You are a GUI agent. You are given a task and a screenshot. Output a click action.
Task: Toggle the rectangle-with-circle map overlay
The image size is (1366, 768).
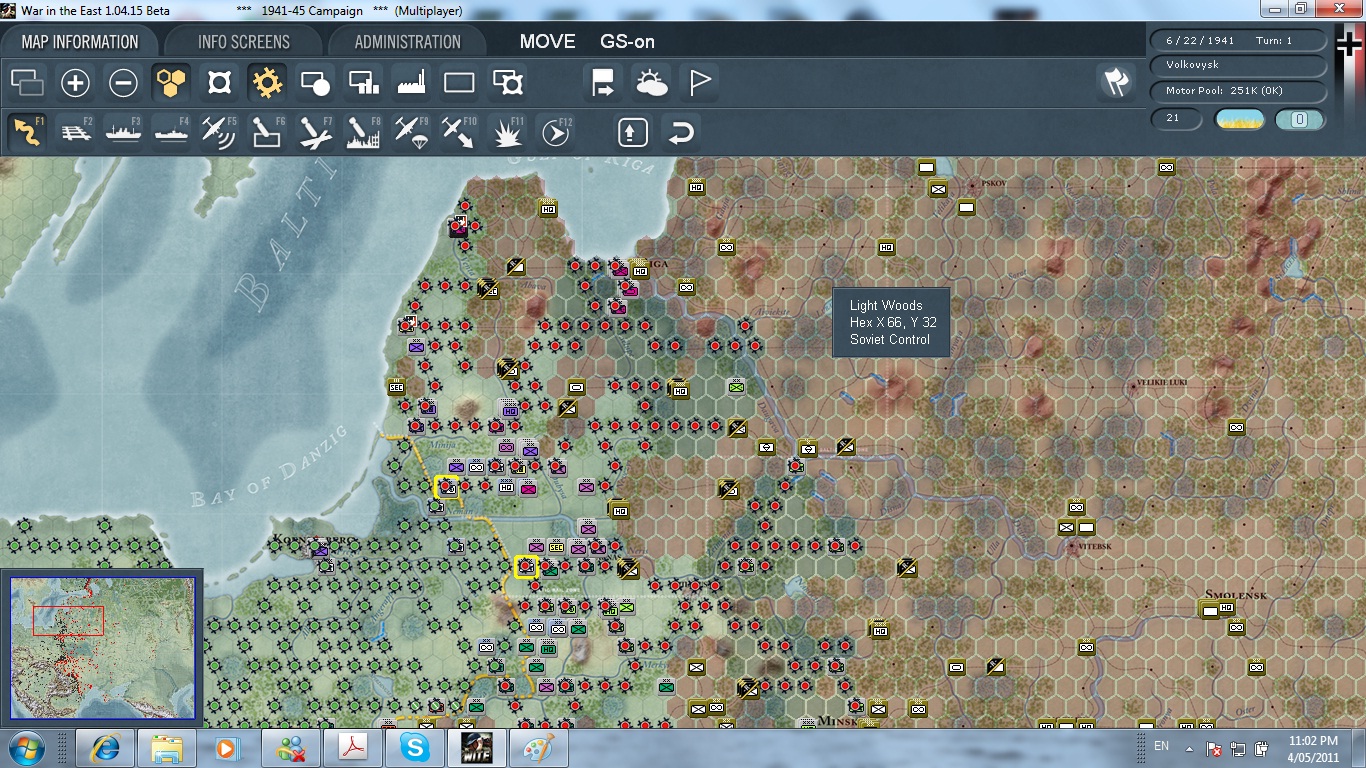[x=315, y=83]
